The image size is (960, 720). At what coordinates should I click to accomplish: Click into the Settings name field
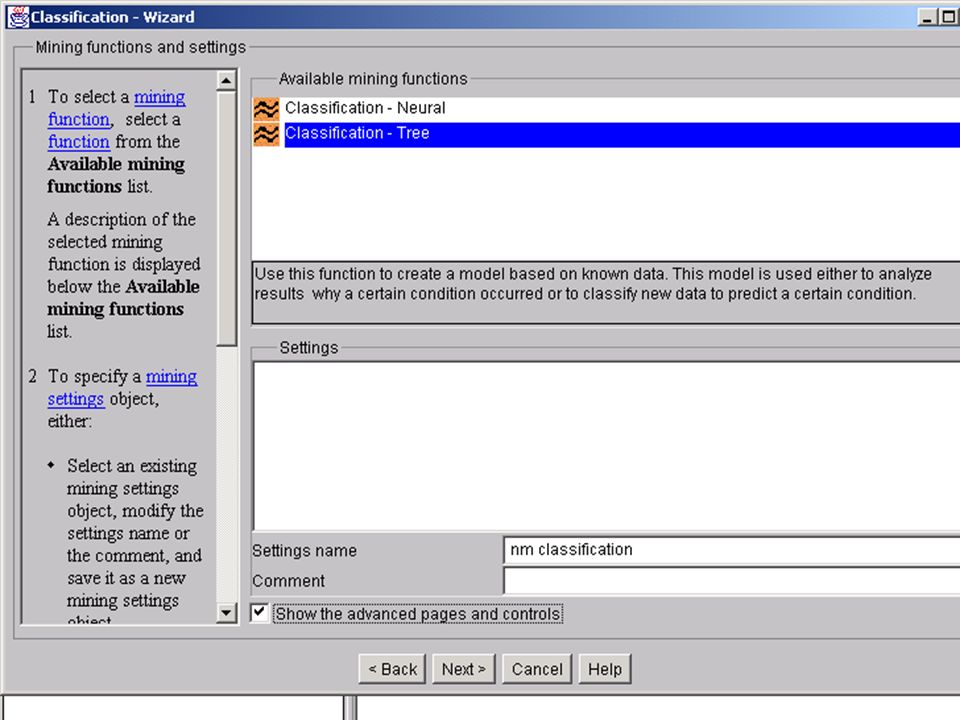coord(732,550)
